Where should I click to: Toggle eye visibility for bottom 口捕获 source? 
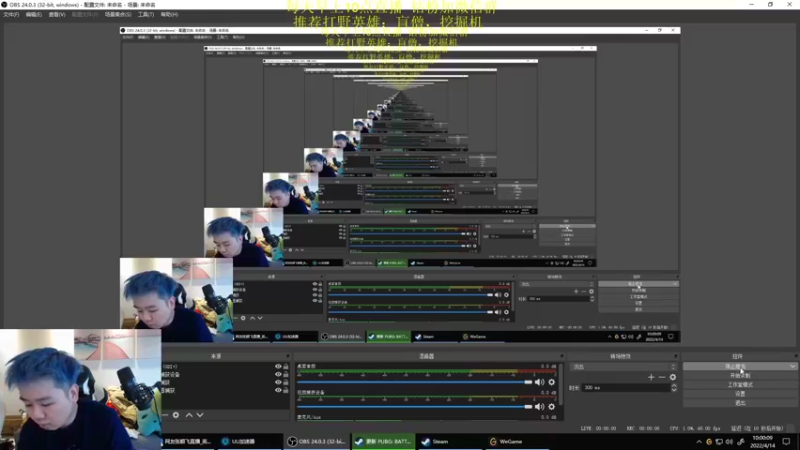[278, 390]
